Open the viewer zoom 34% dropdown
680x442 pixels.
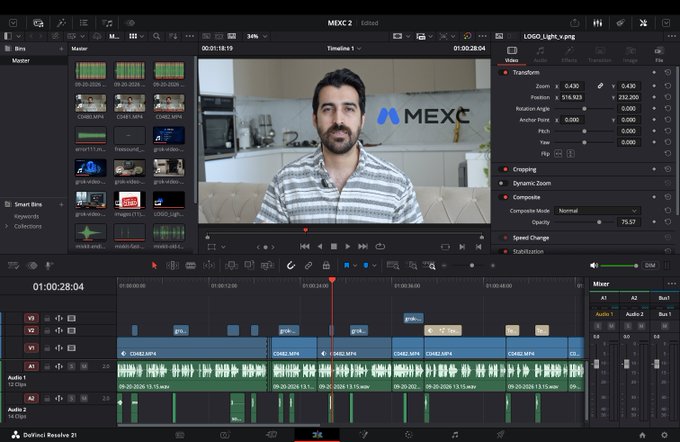tap(257, 36)
